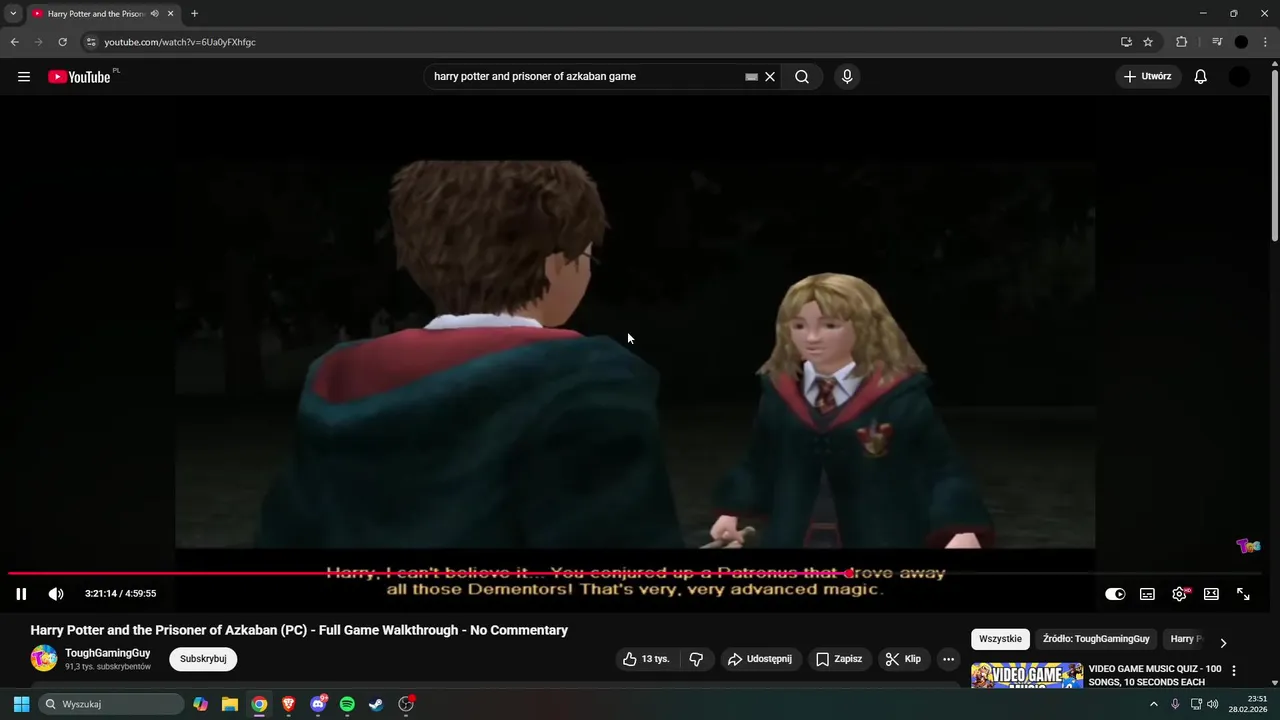Open Discord from the taskbar
The image size is (1280, 720).
click(x=318, y=704)
